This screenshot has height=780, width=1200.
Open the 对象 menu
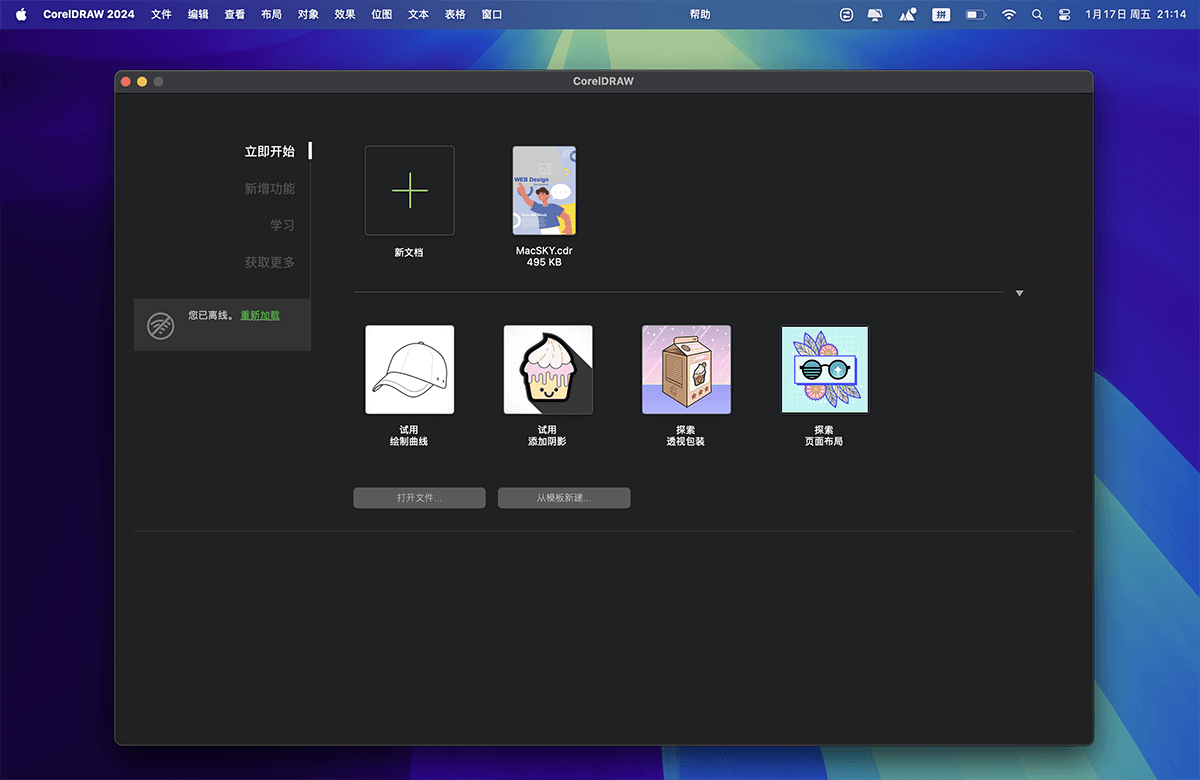pyautogui.click(x=308, y=15)
